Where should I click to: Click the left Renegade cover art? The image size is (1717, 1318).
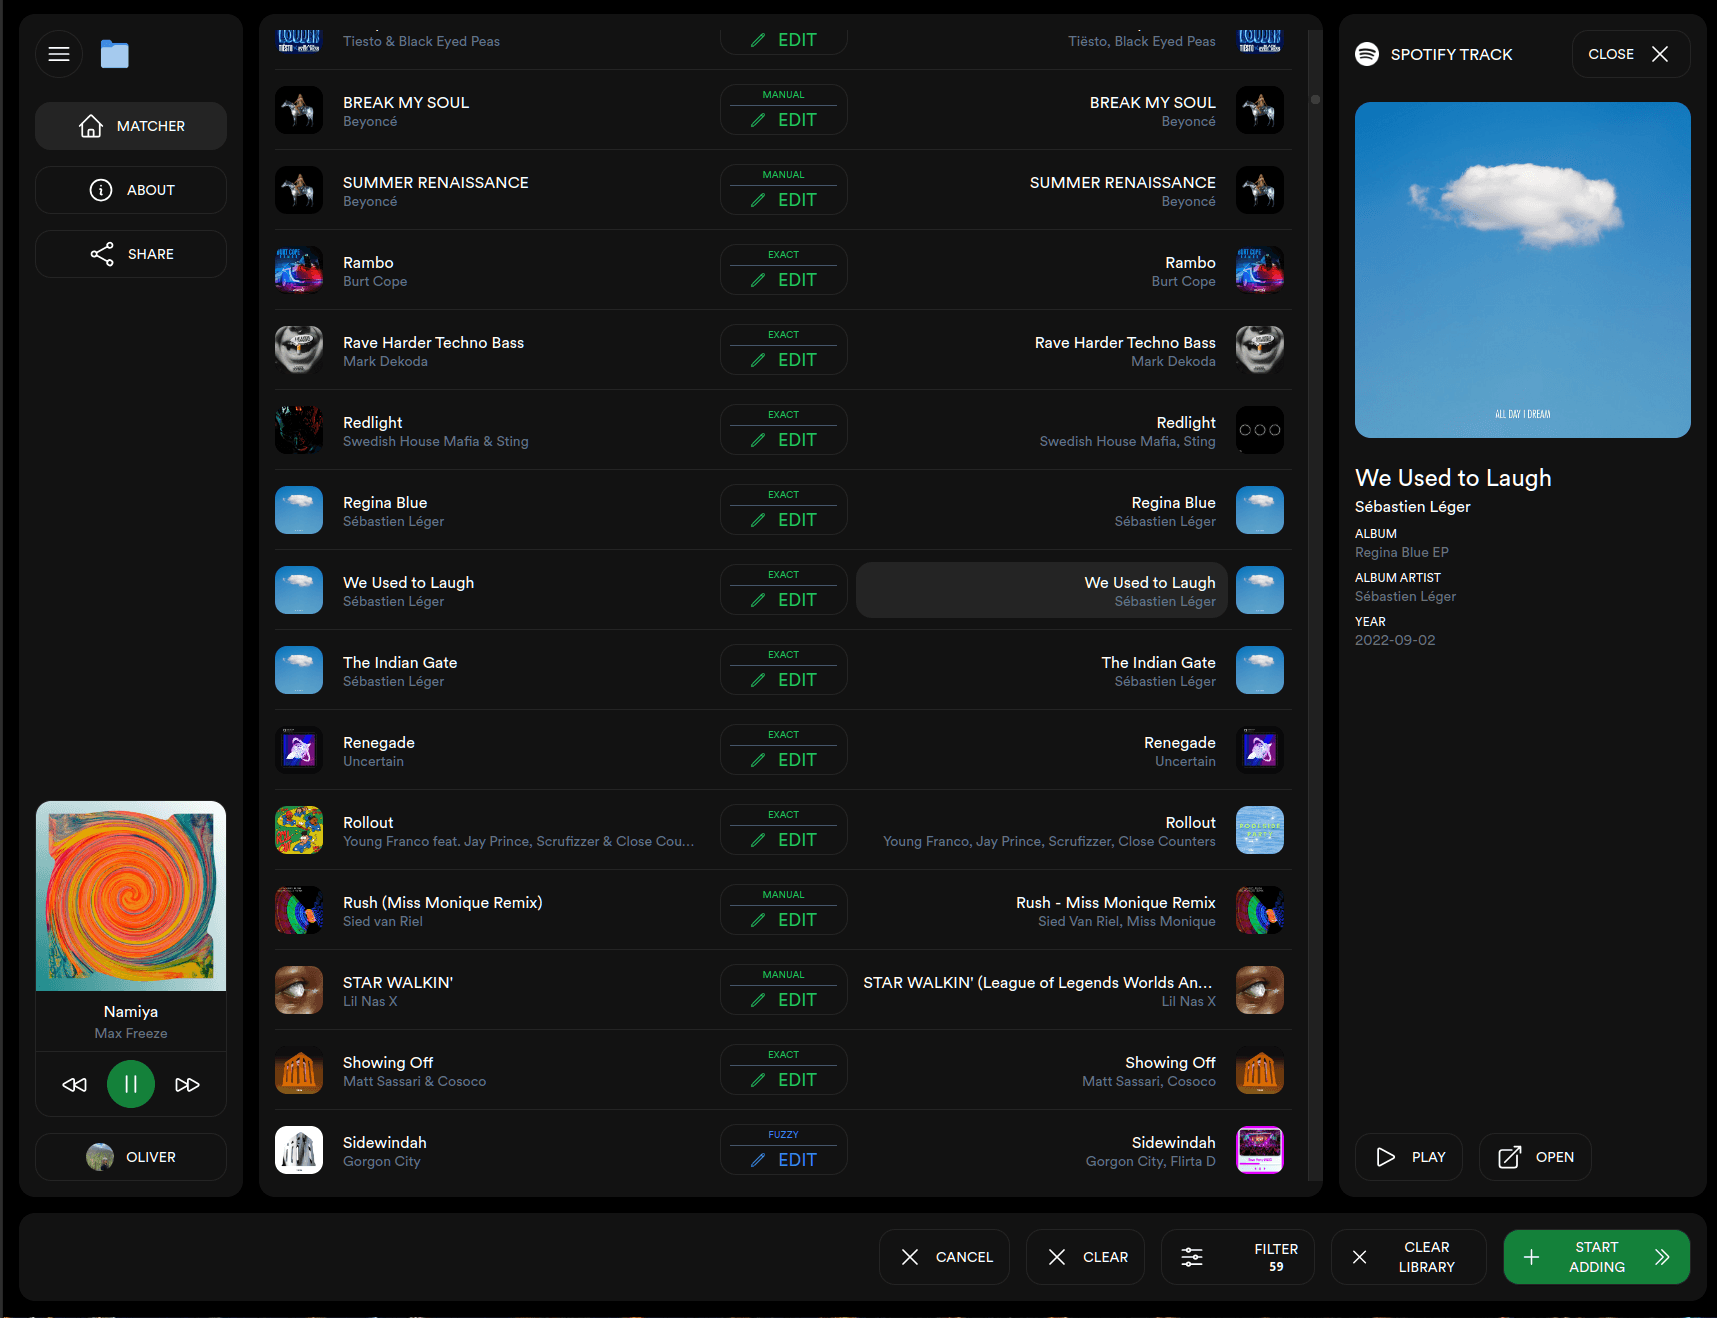(299, 750)
